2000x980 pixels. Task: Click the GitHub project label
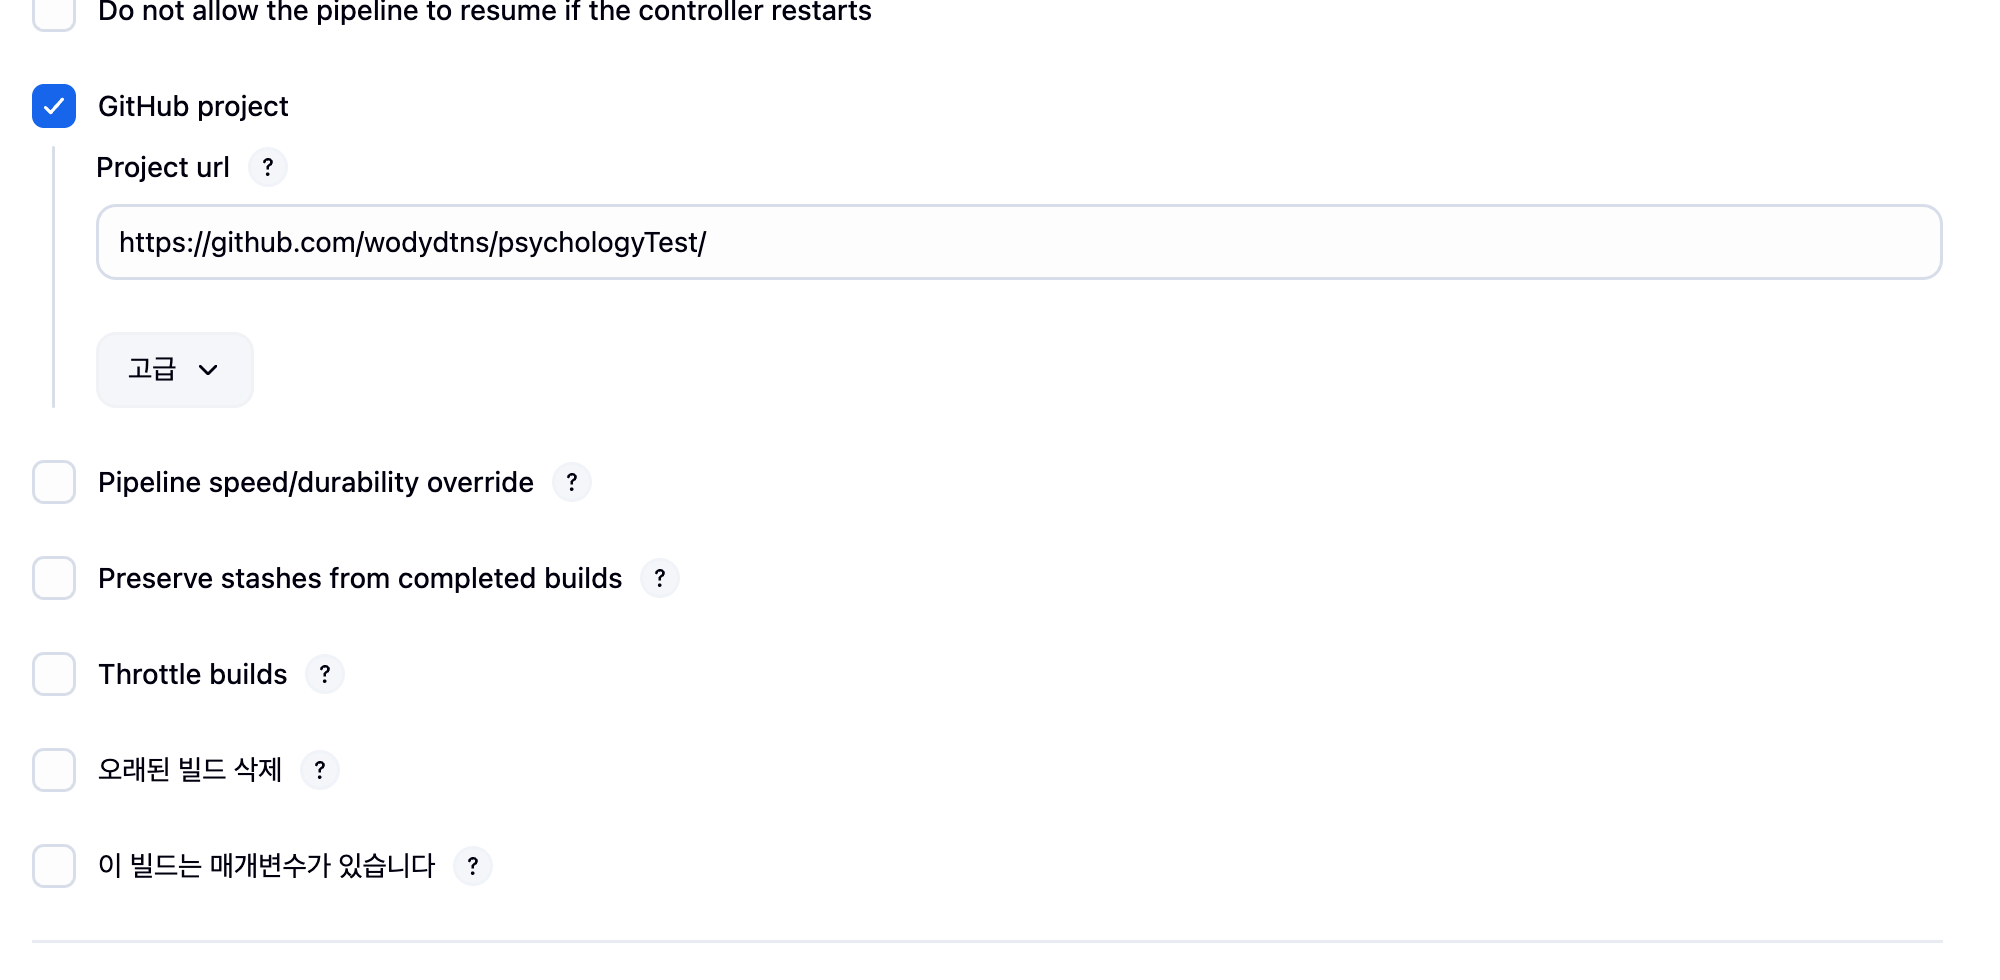coord(192,106)
